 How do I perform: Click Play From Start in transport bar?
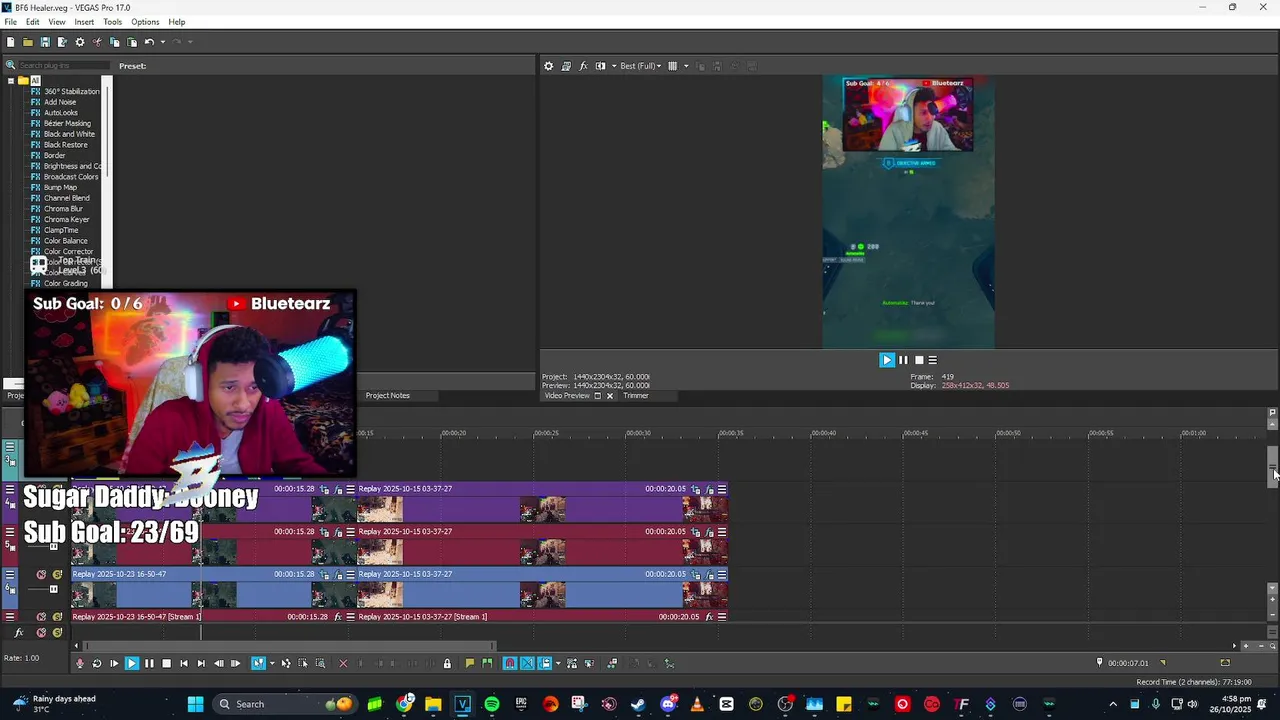tap(114, 663)
